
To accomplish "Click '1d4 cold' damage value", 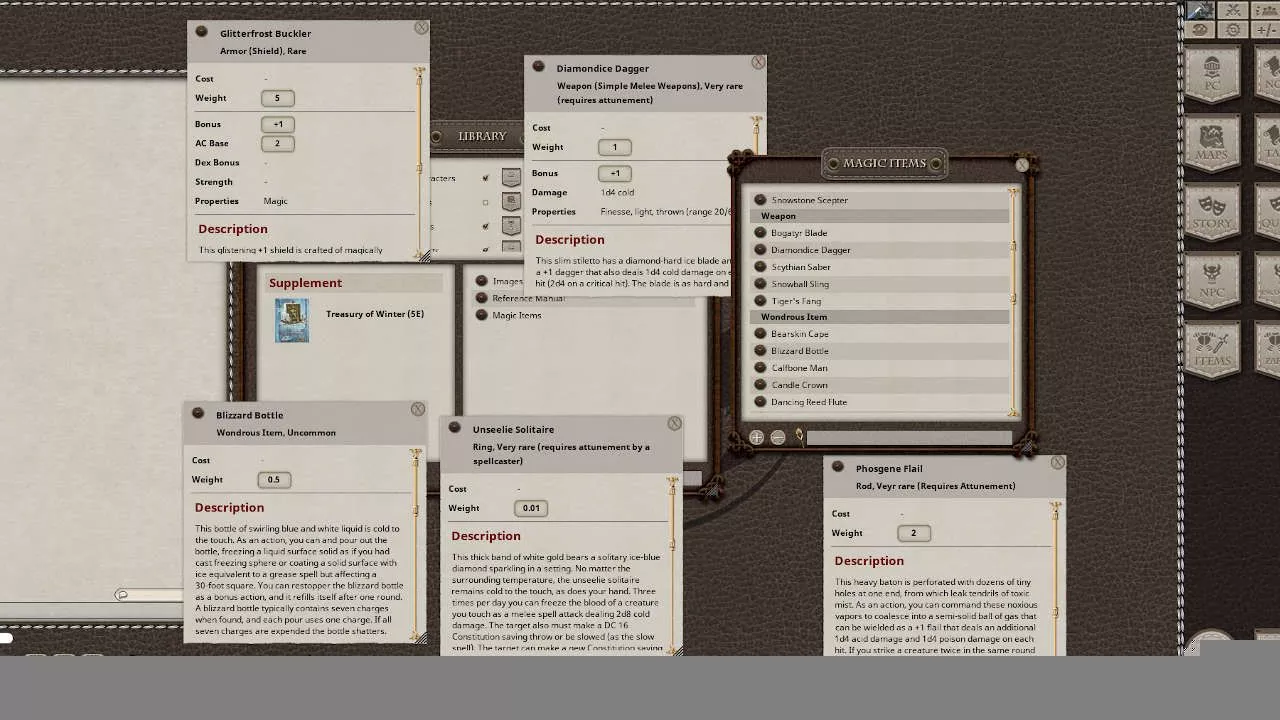I will coord(617,192).
